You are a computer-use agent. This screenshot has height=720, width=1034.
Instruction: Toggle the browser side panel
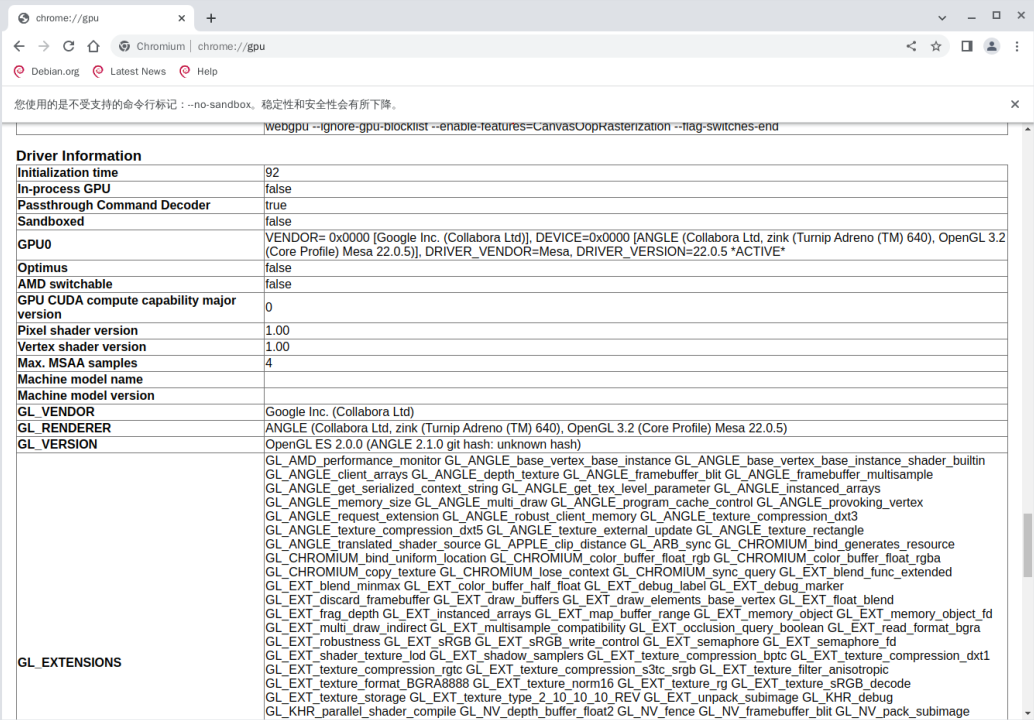click(x=967, y=46)
